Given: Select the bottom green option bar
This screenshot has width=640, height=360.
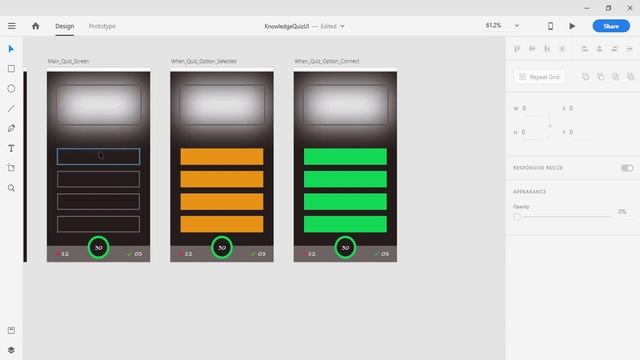Looking at the screenshot, I should [345, 224].
